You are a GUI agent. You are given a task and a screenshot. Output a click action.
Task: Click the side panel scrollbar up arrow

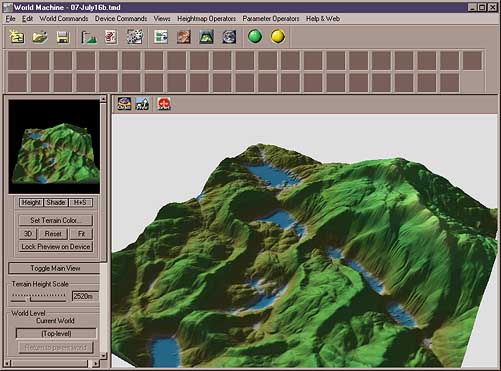coord(103,99)
